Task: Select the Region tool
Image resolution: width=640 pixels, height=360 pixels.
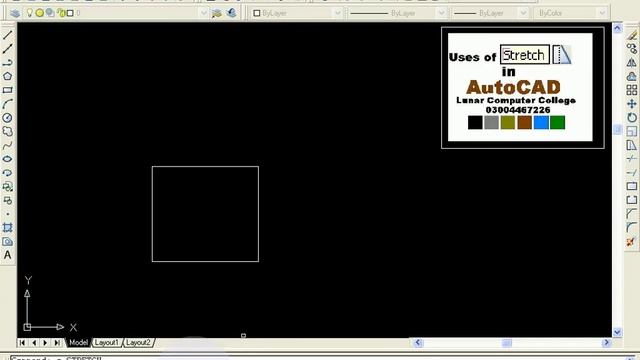Action: click(7, 242)
